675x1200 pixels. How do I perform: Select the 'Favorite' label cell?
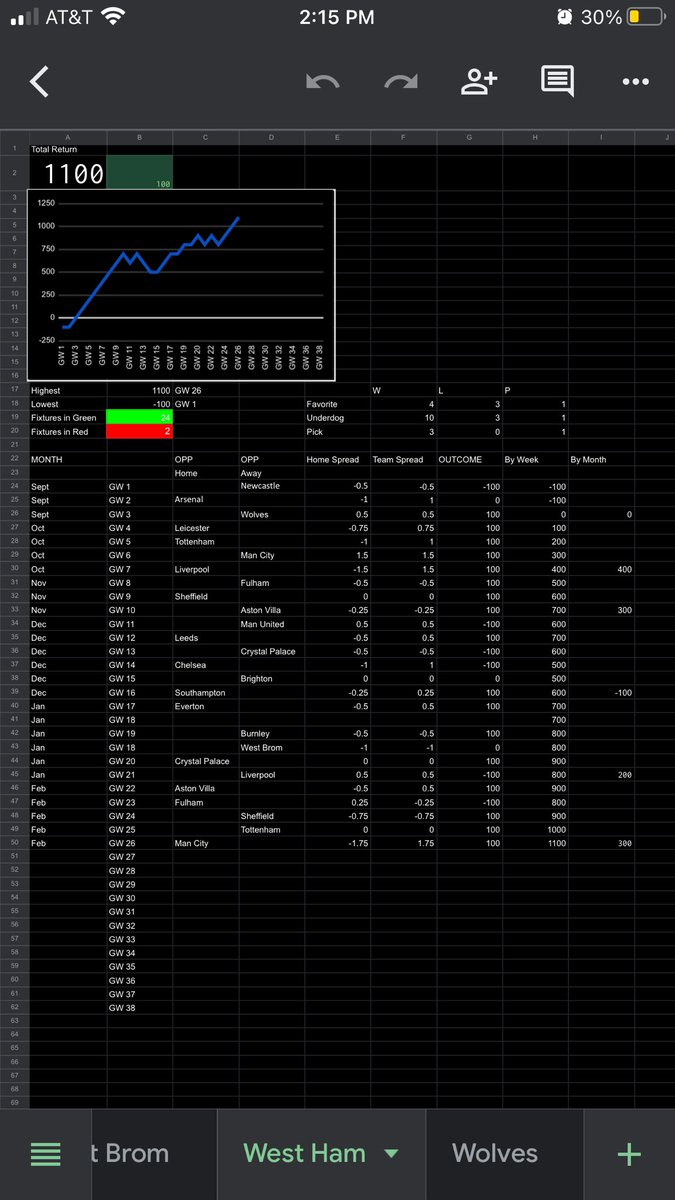pos(337,404)
